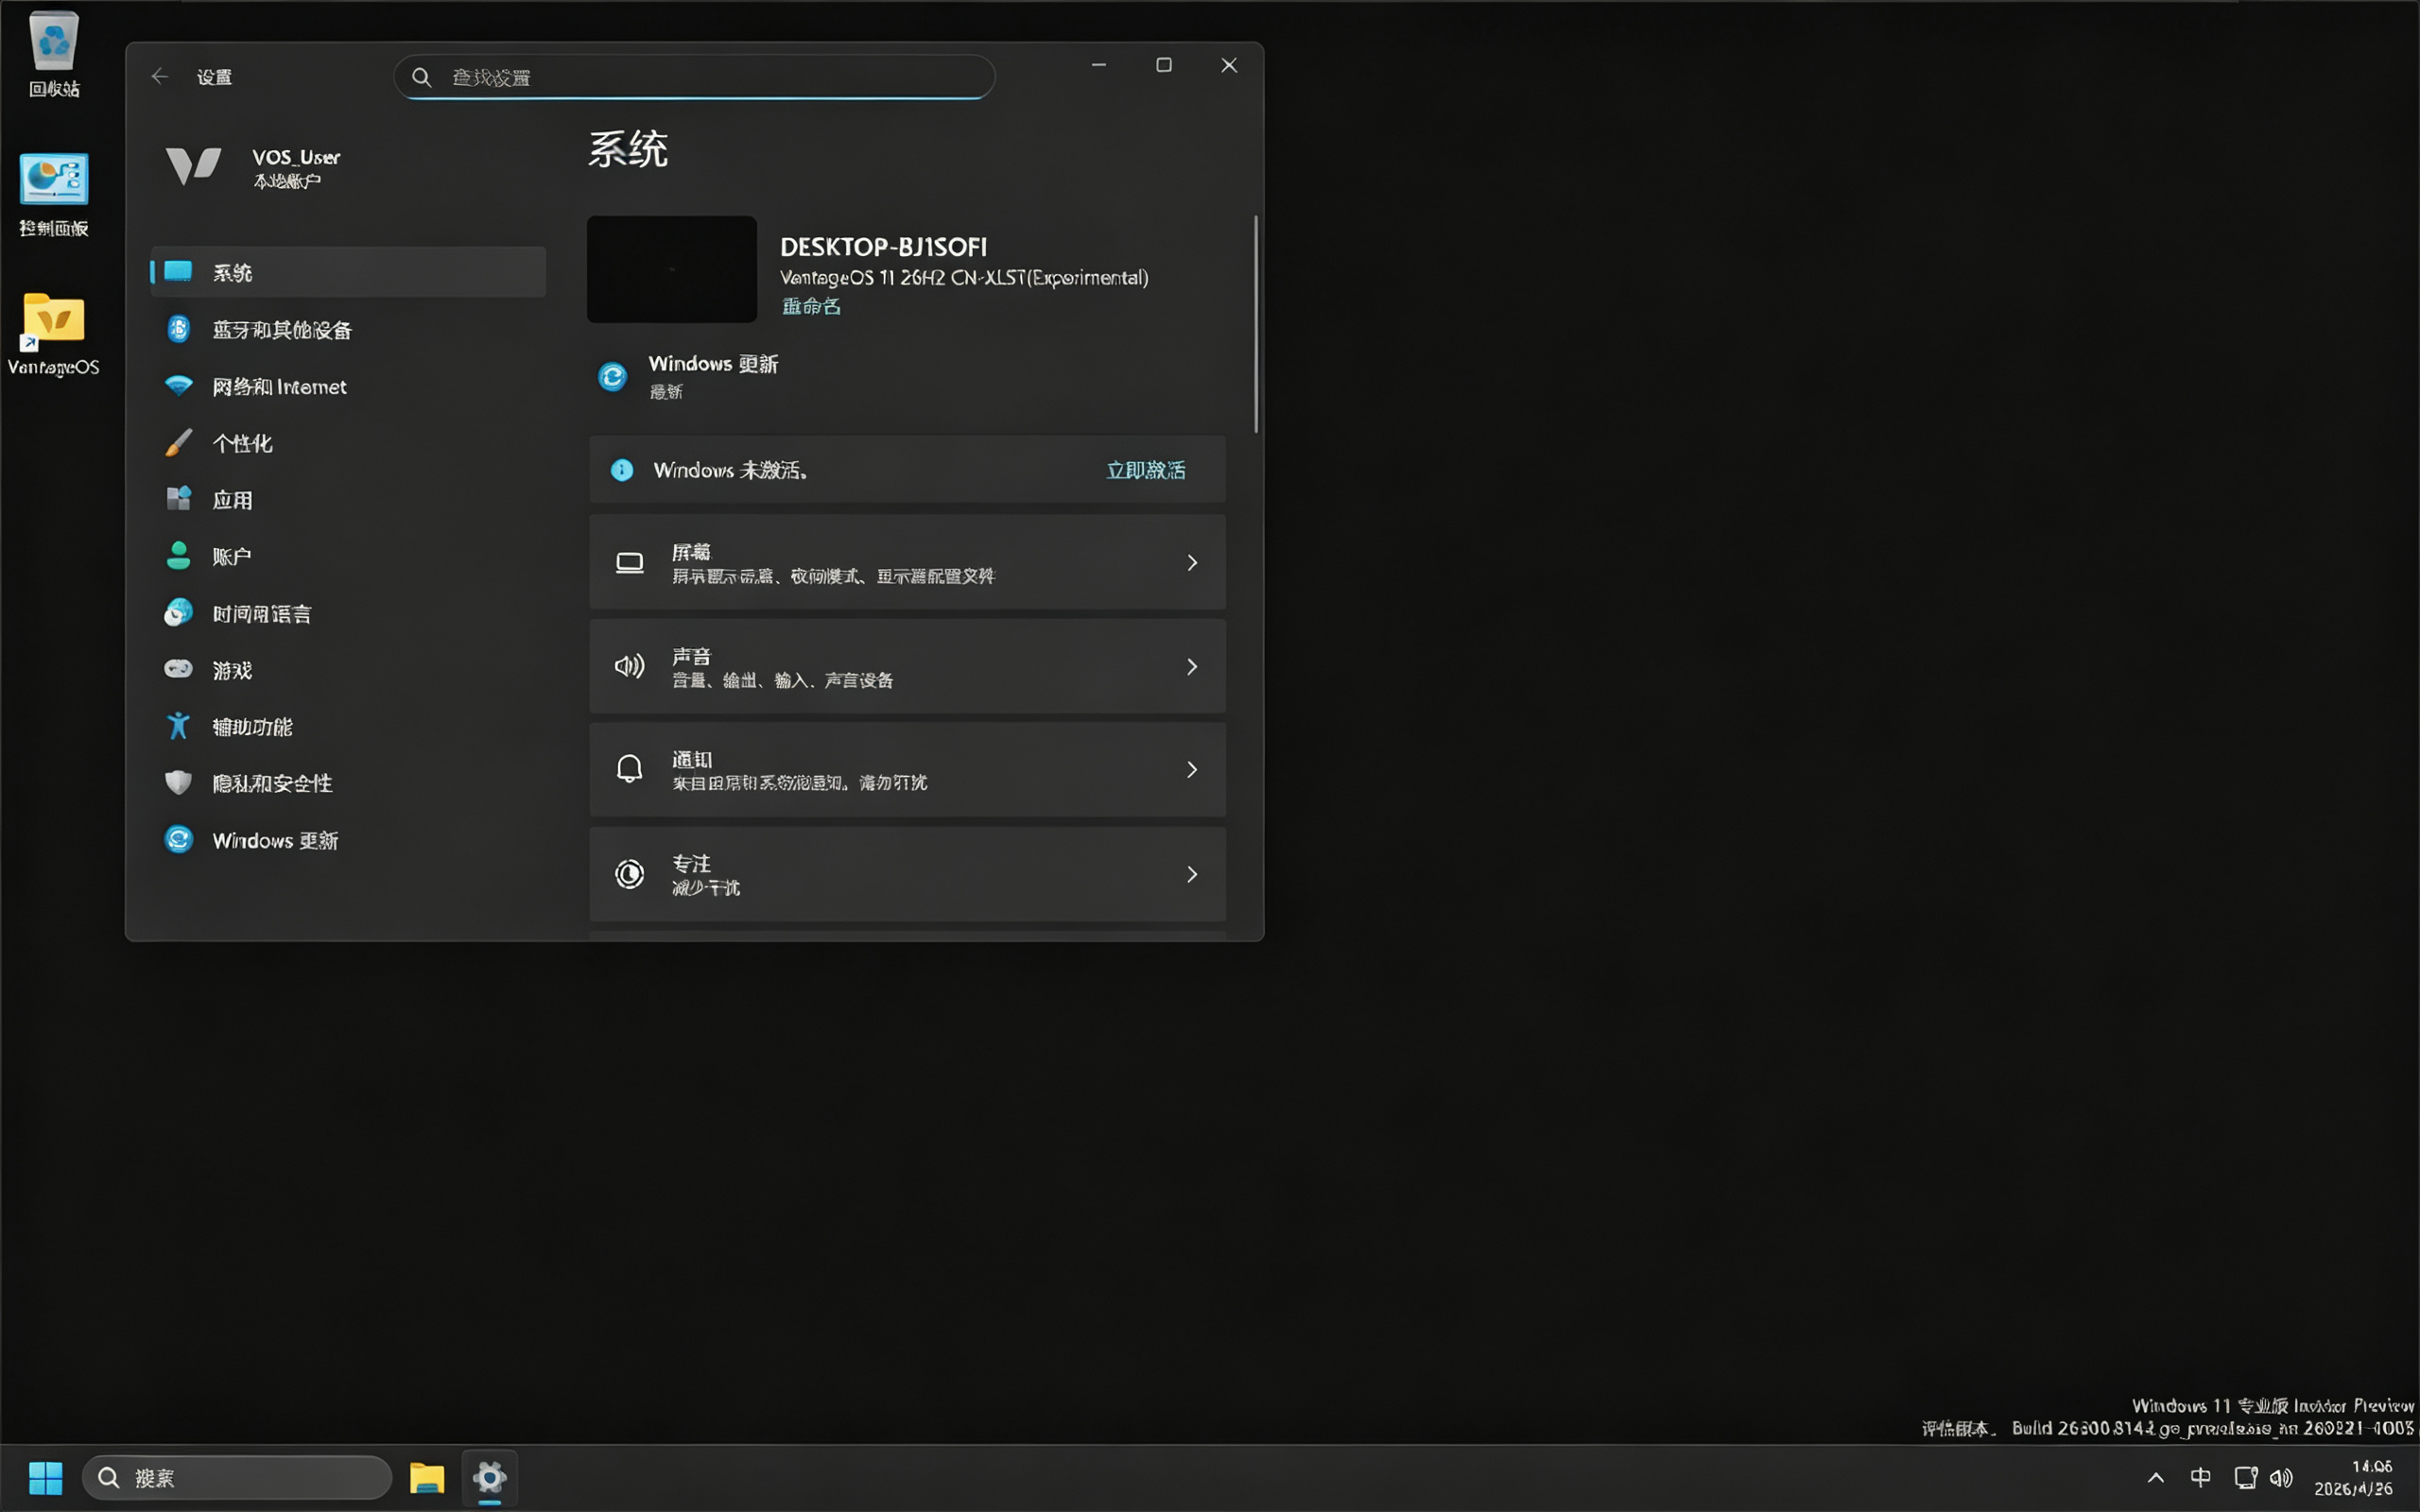Viewport: 2420px width, 1512px height.
Task: Click the Windows 更新 status tile icon
Action: (612, 376)
